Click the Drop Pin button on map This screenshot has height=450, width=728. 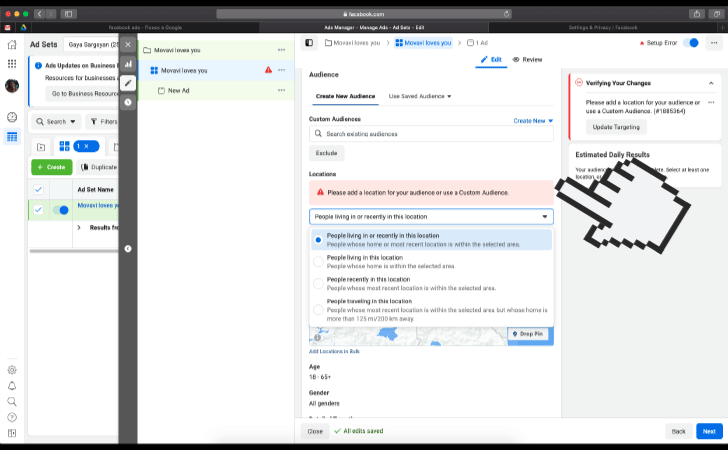point(528,334)
